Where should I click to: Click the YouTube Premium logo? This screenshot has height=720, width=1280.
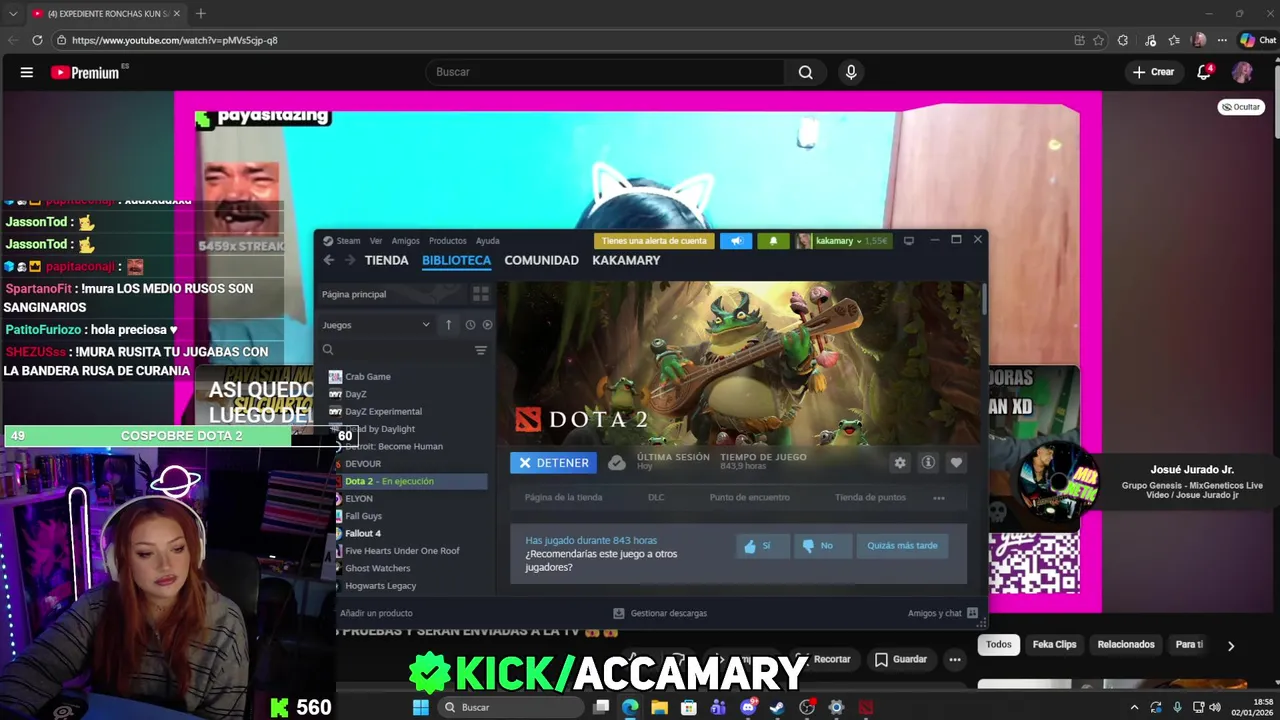pos(86,72)
